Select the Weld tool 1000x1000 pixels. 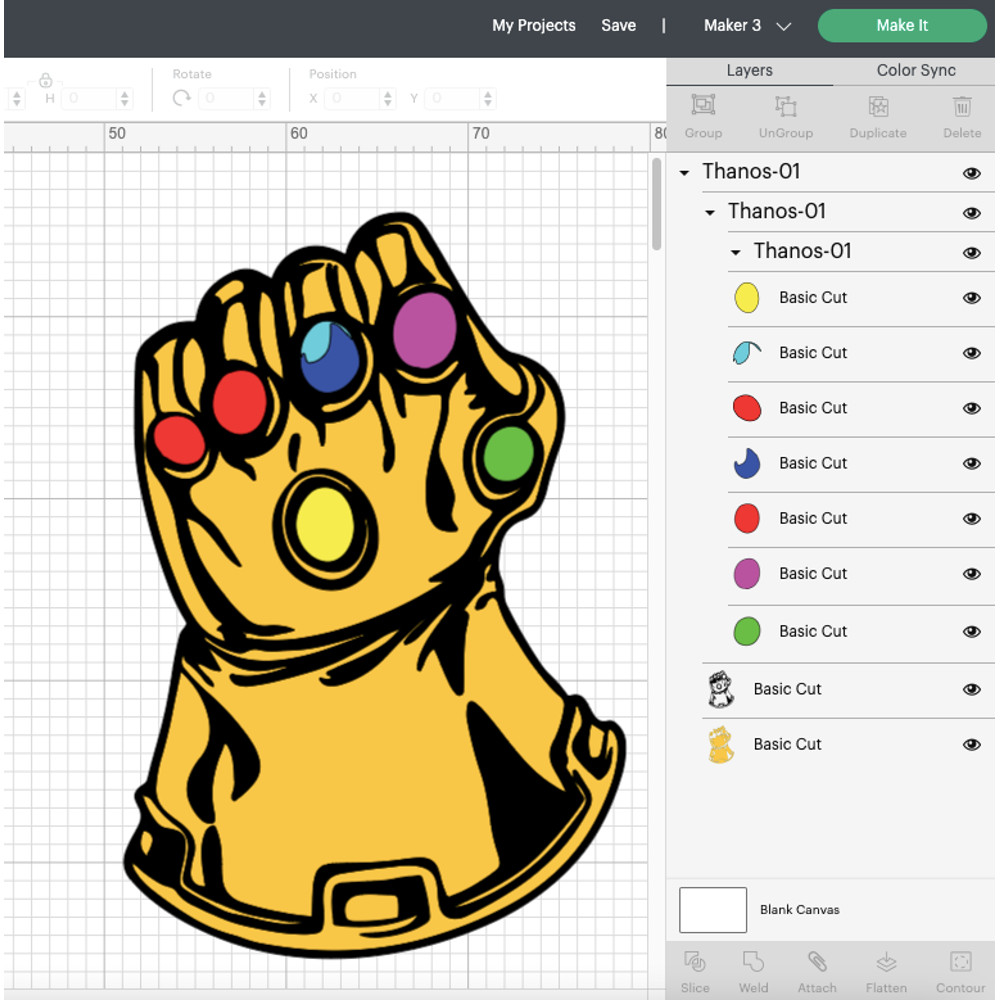(753, 970)
